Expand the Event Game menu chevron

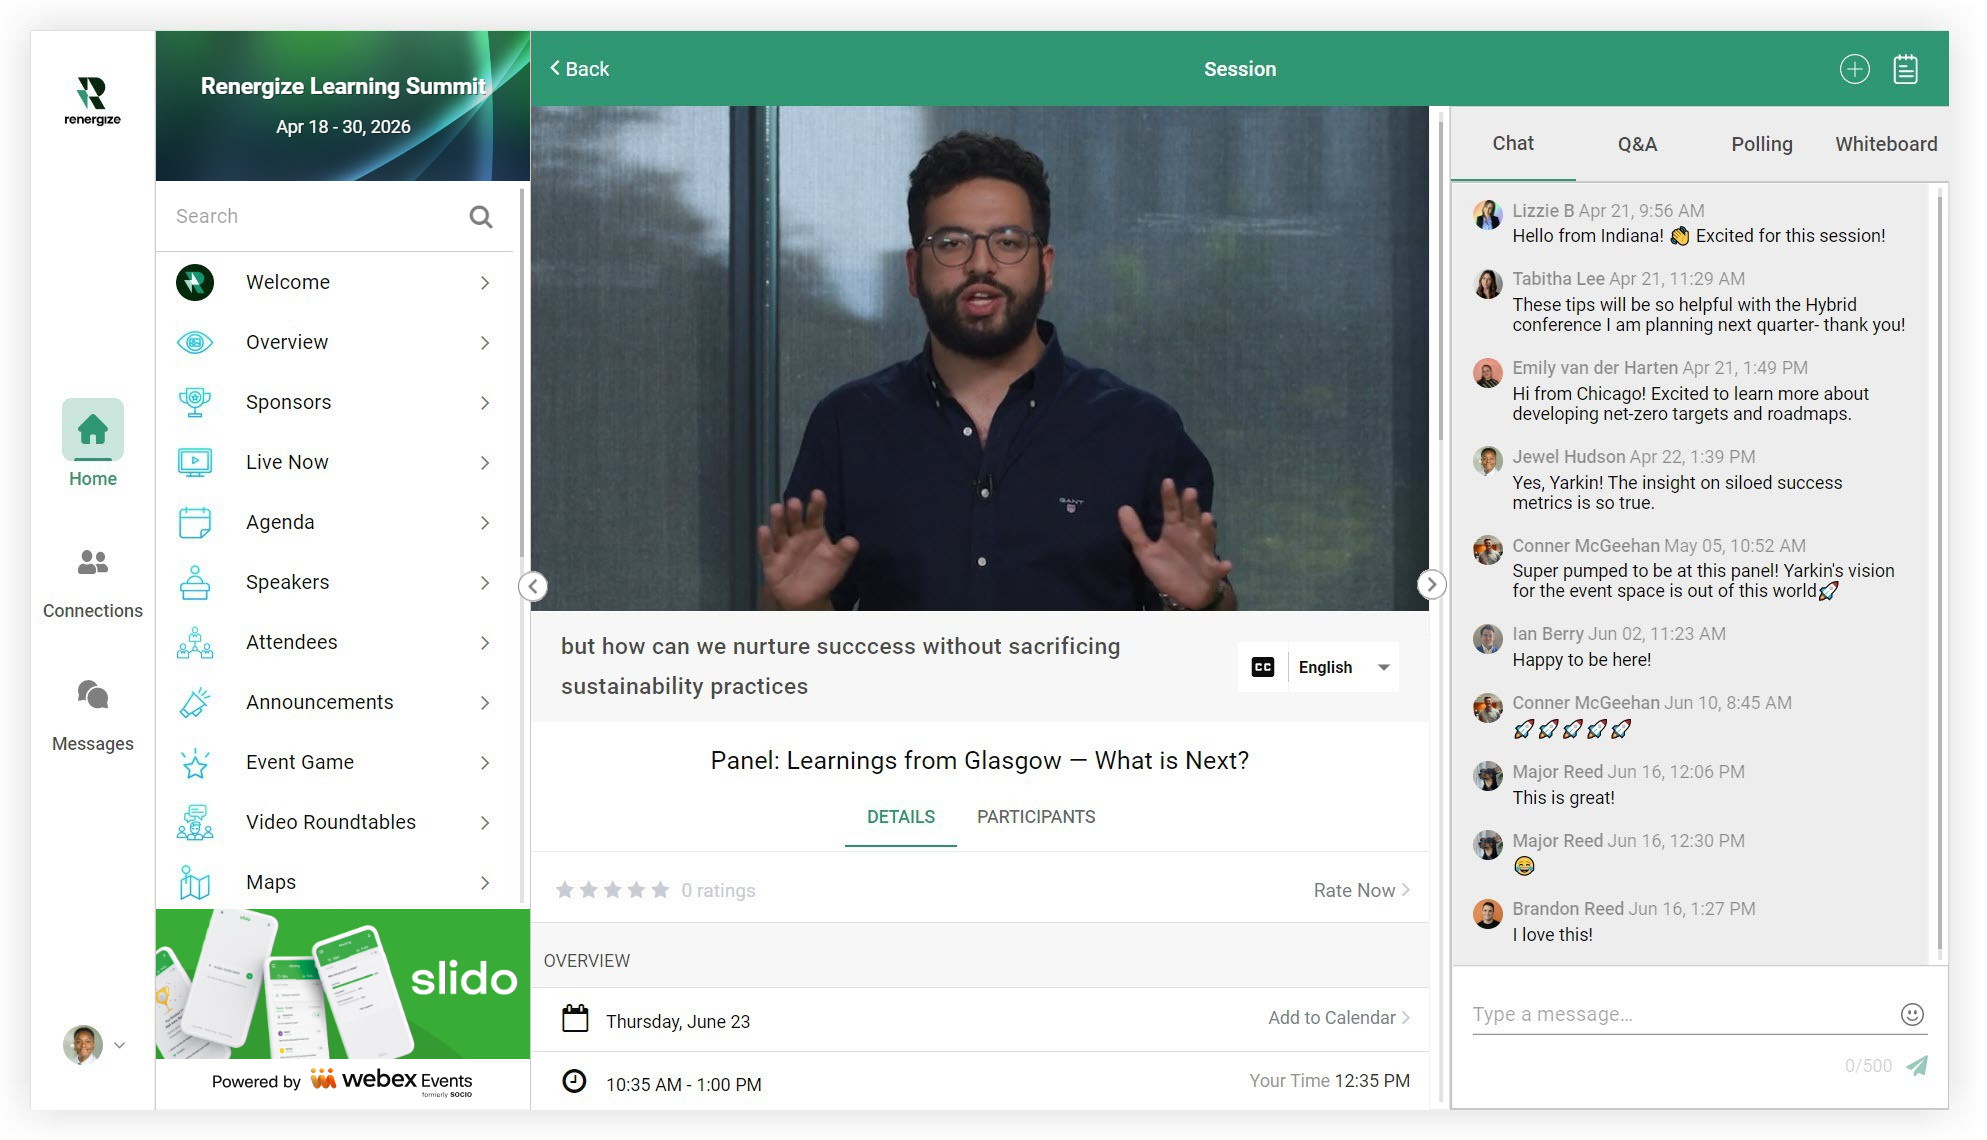pos(485,763)
